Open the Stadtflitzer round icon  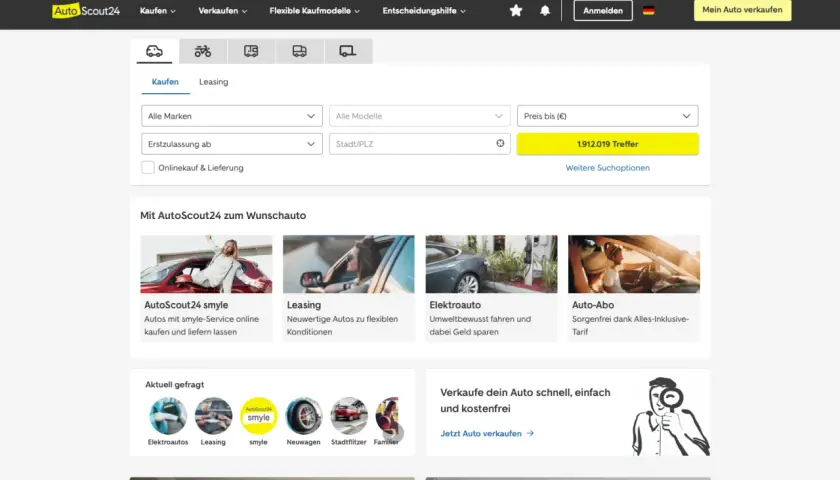pyautogui.click(x=349, y=416)
